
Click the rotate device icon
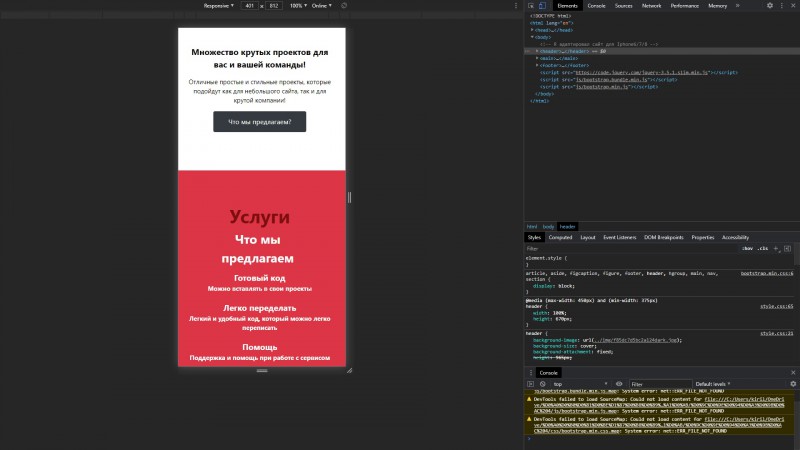click(344, 6)
